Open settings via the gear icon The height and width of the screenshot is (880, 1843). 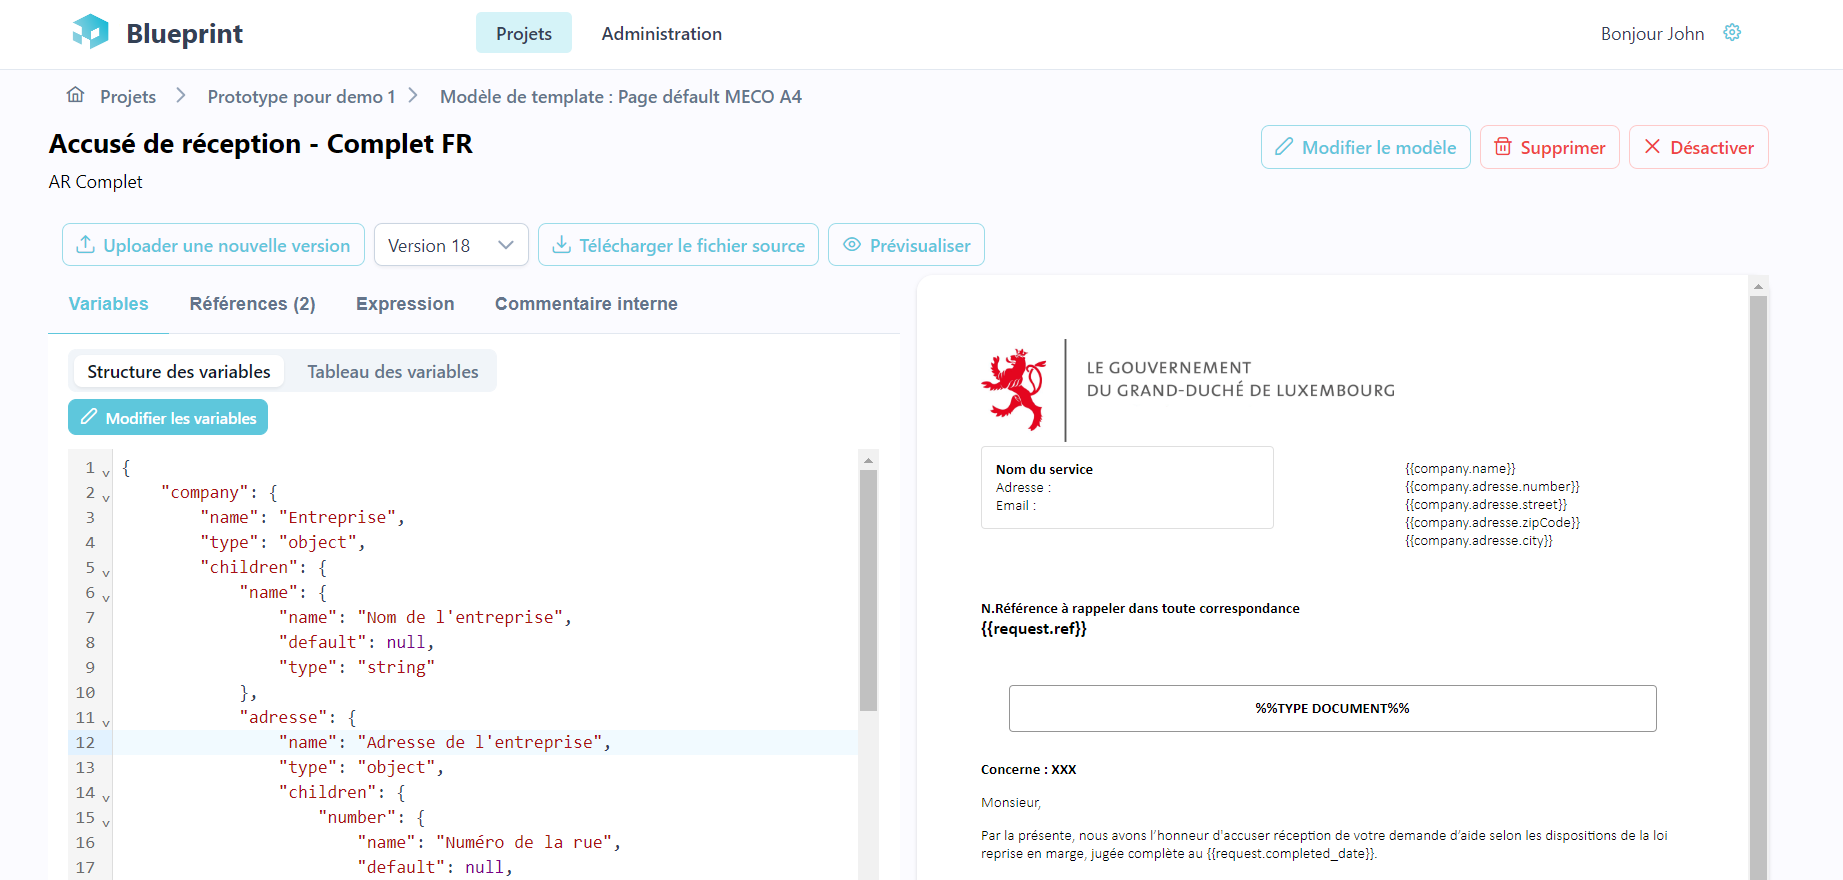[1732, 33]
